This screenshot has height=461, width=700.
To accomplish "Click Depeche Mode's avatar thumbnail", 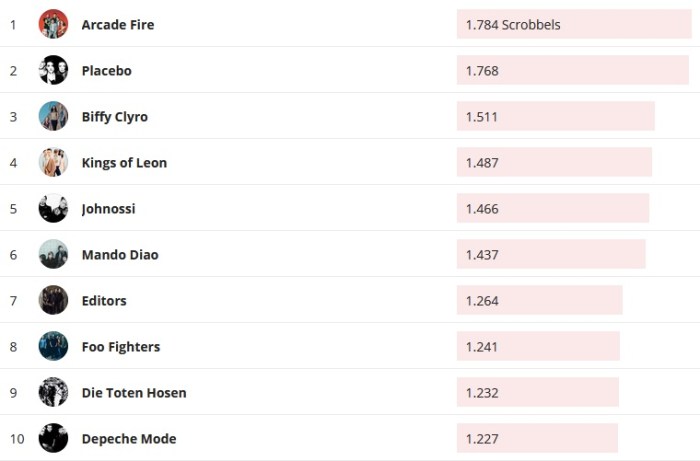I will (53, 438).
